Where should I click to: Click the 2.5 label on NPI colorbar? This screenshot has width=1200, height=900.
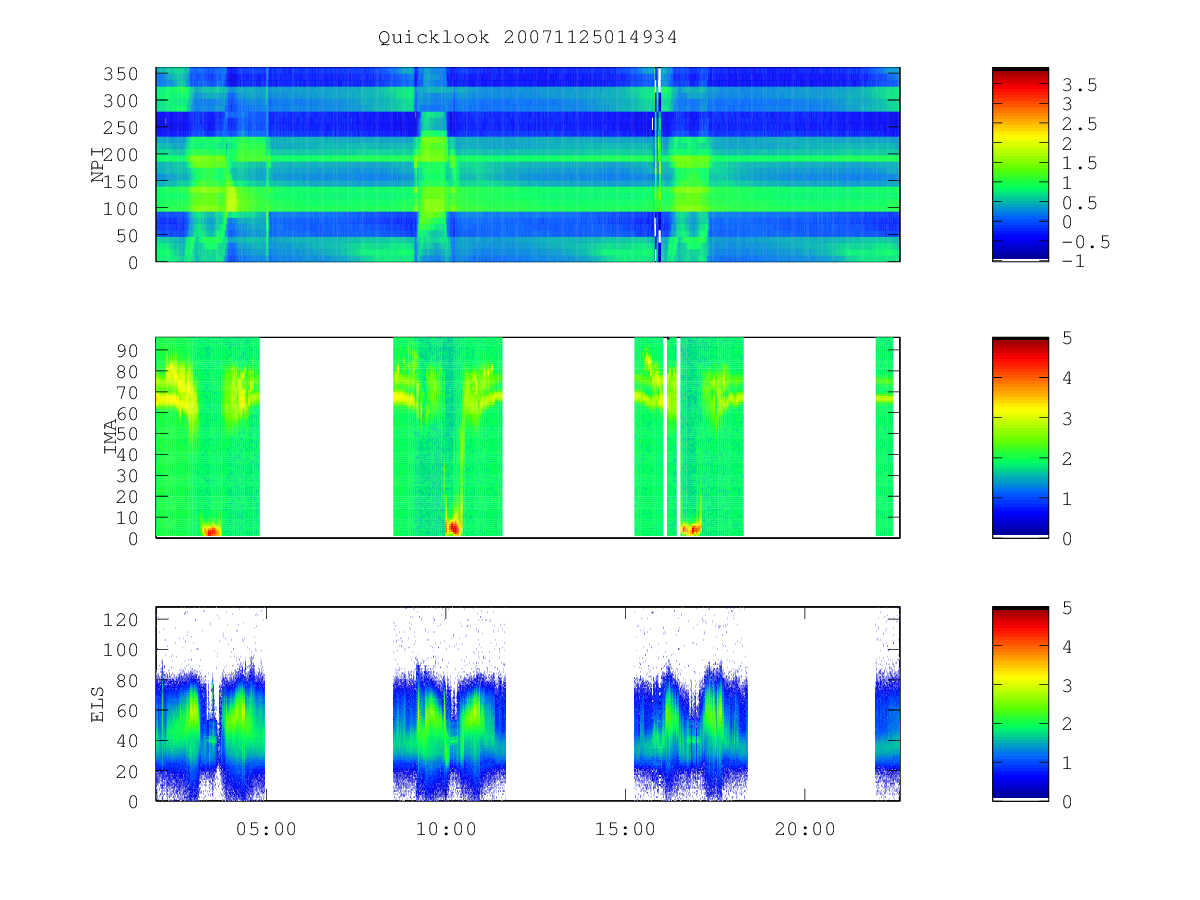[1079, 125]
